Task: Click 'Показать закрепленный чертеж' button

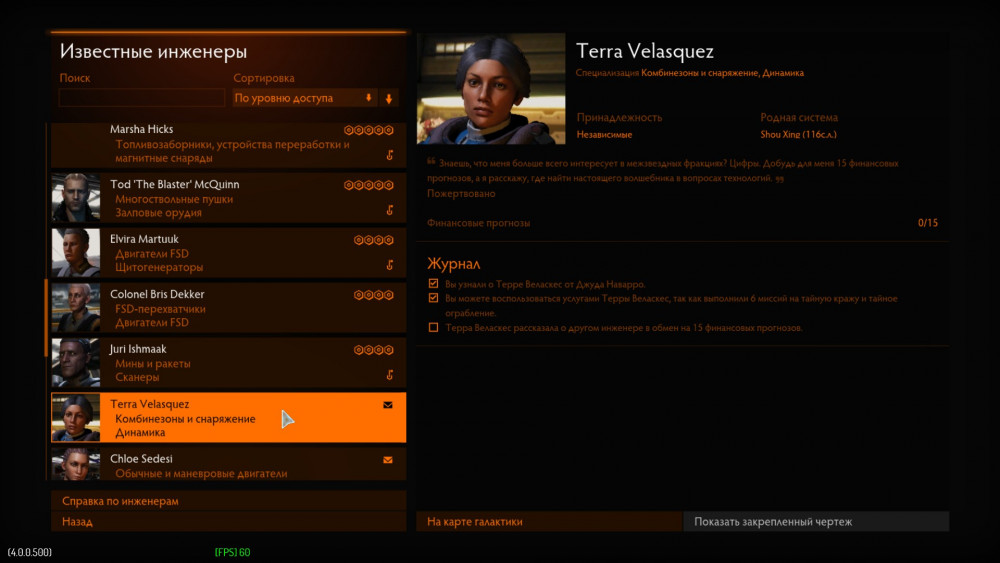Action: tap(816, 522)
